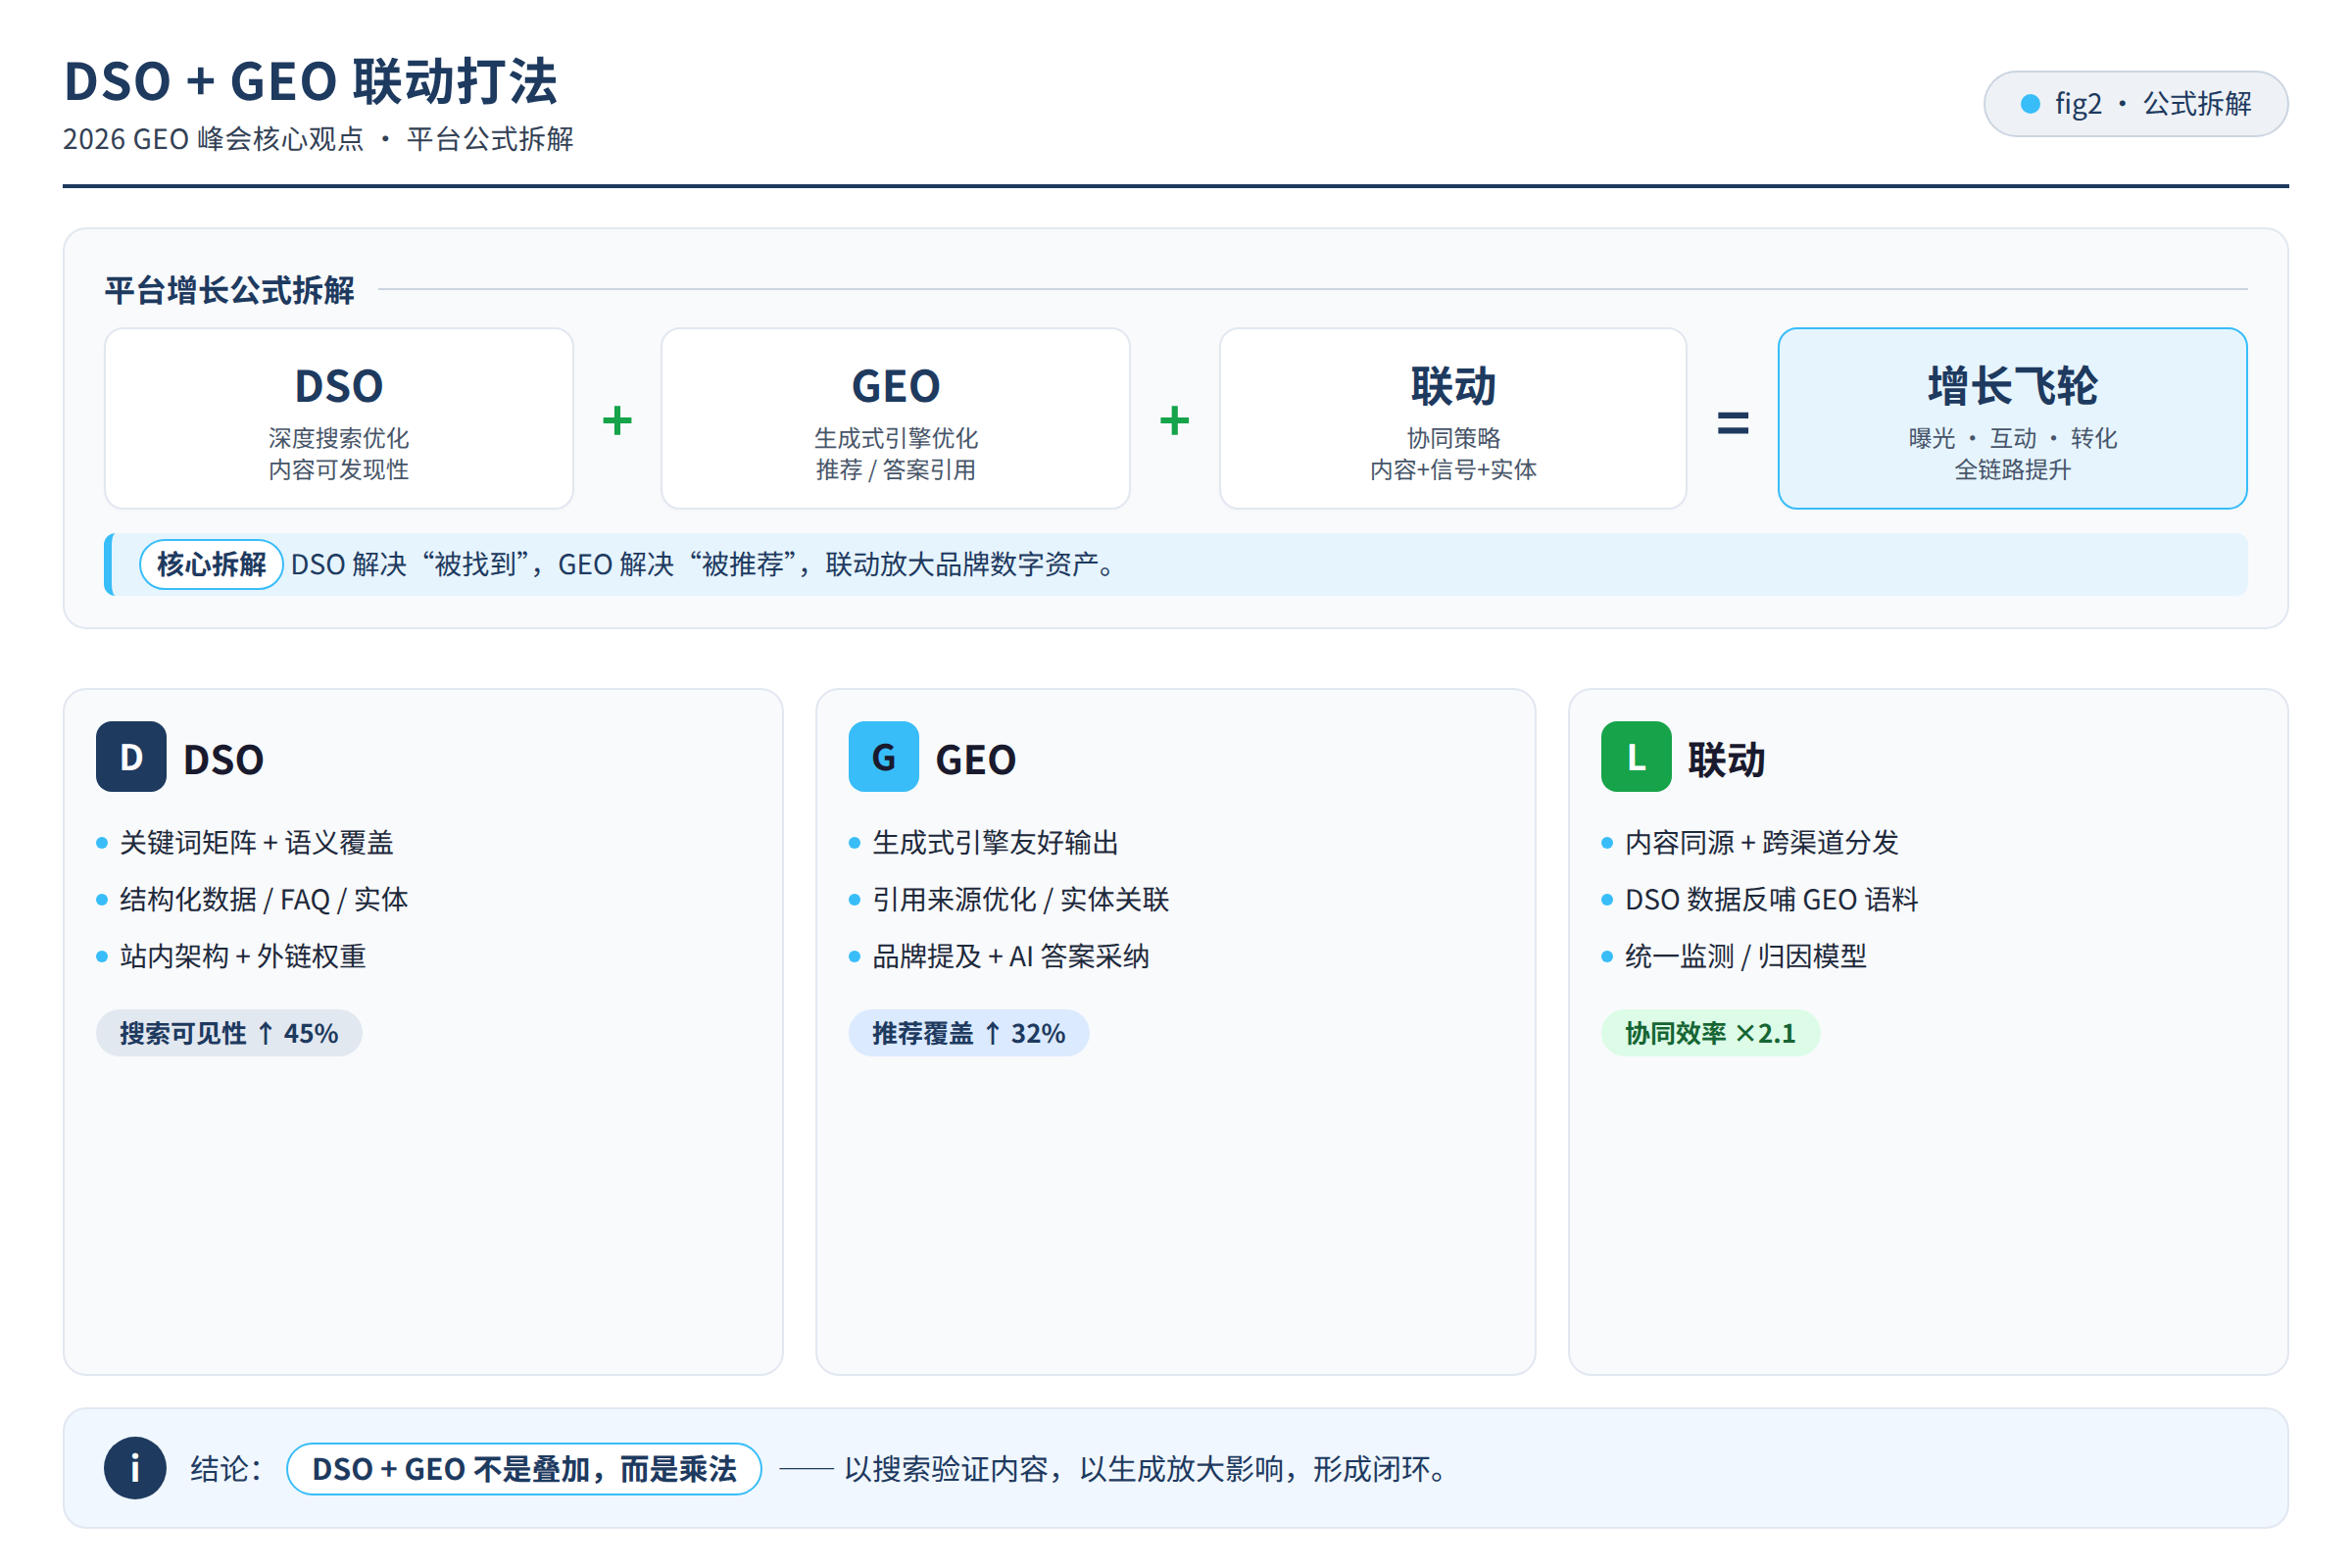Click the DSO 数据反哺 GEO 语料 bullet

[x=1760, y=900]
